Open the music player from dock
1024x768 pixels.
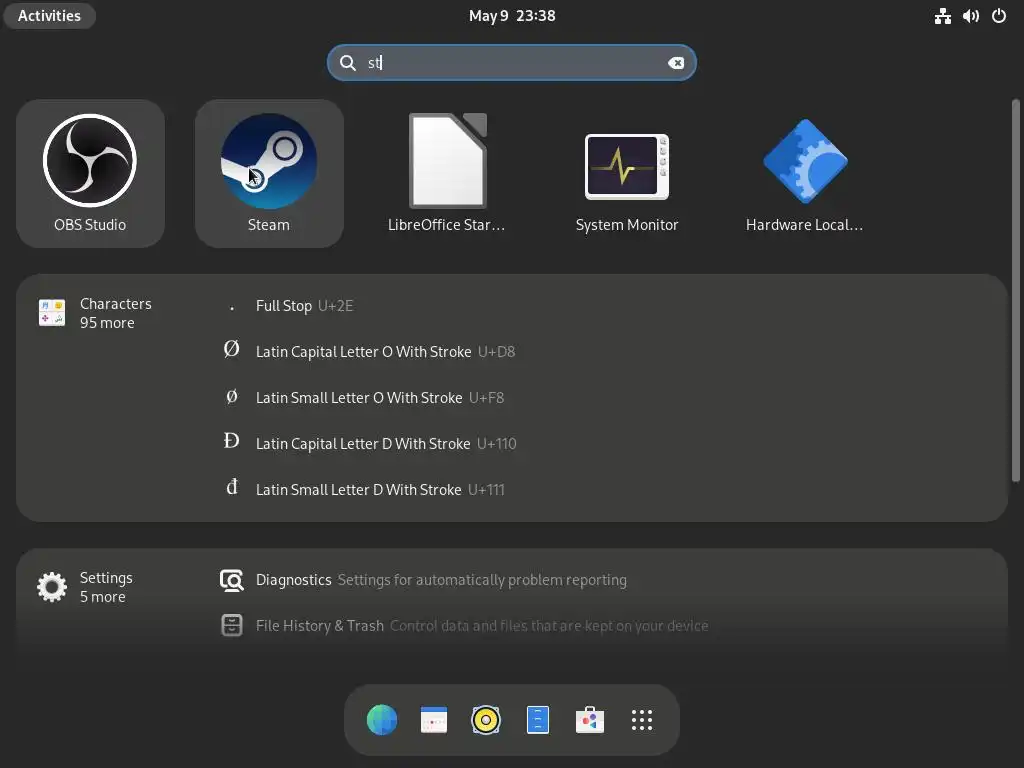point(486,720)
